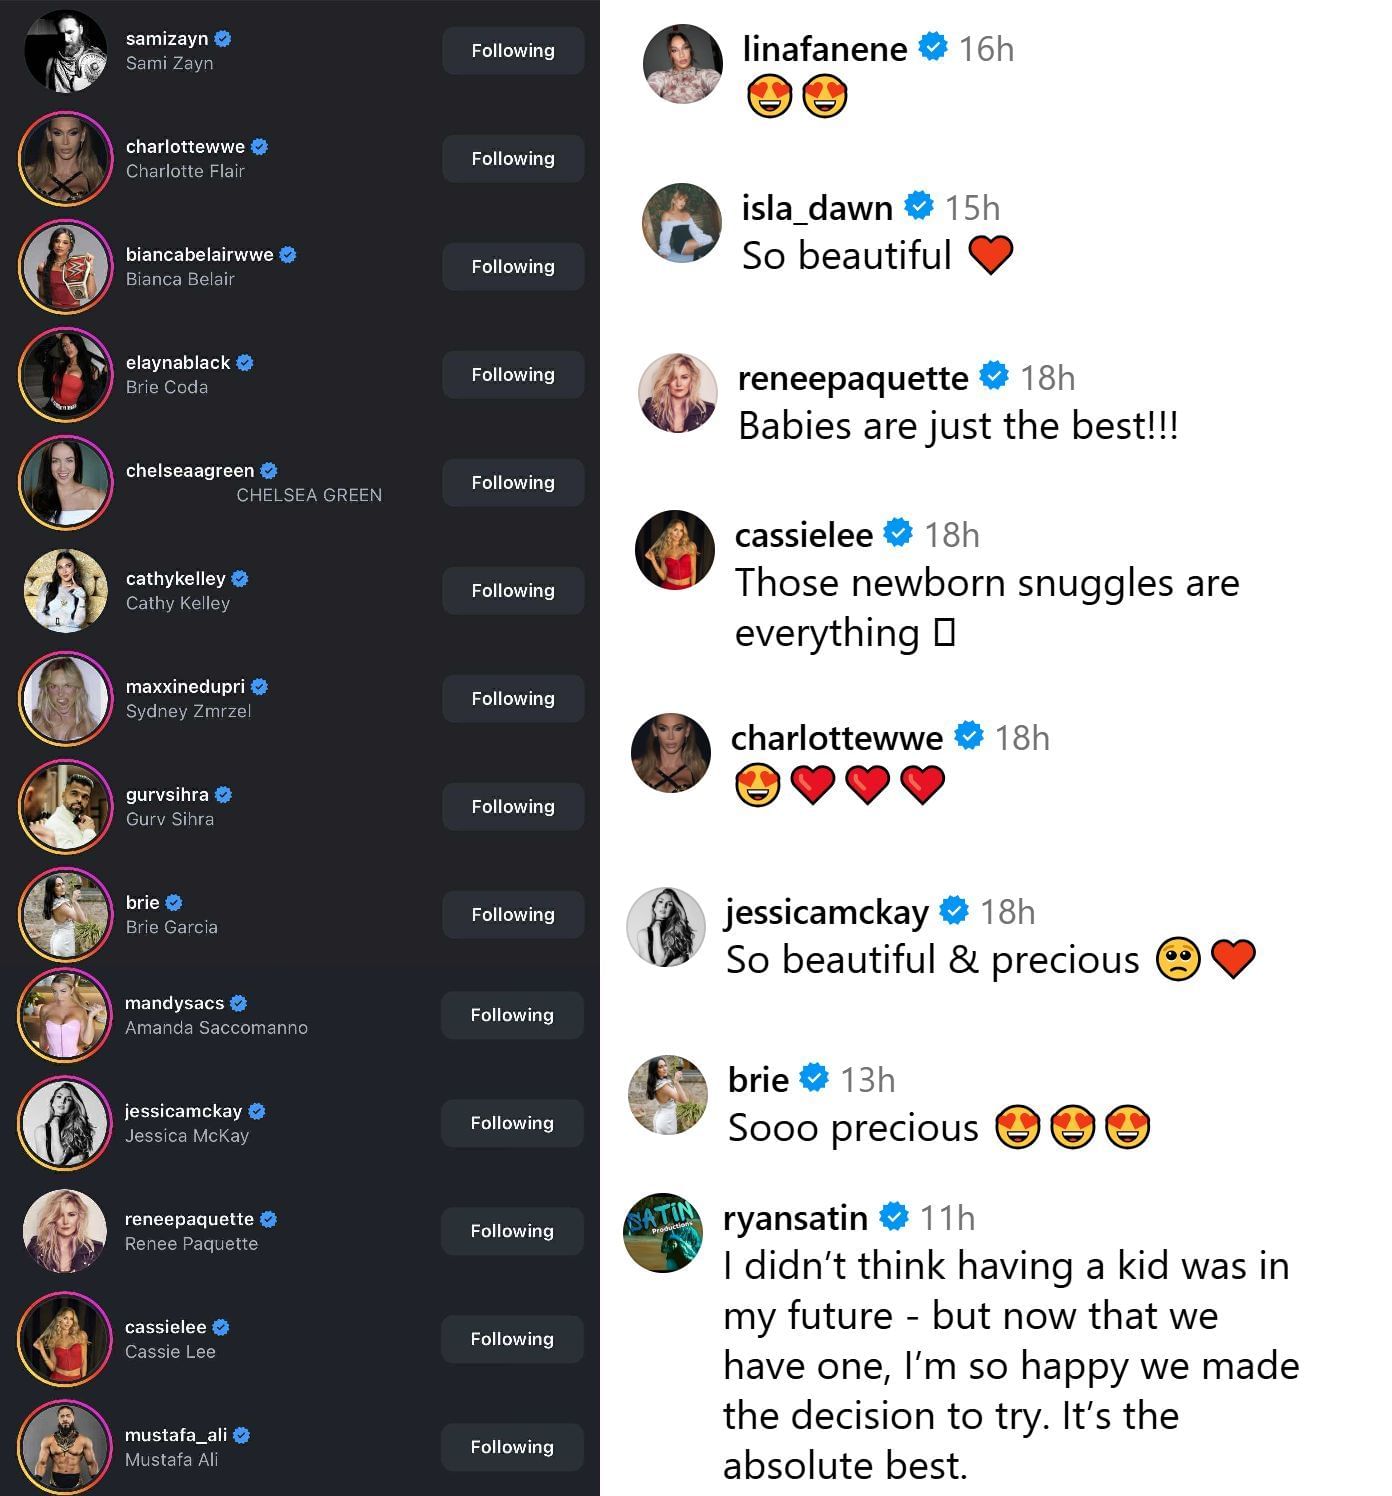Open brie username in comments

(x=759, y=1080)
